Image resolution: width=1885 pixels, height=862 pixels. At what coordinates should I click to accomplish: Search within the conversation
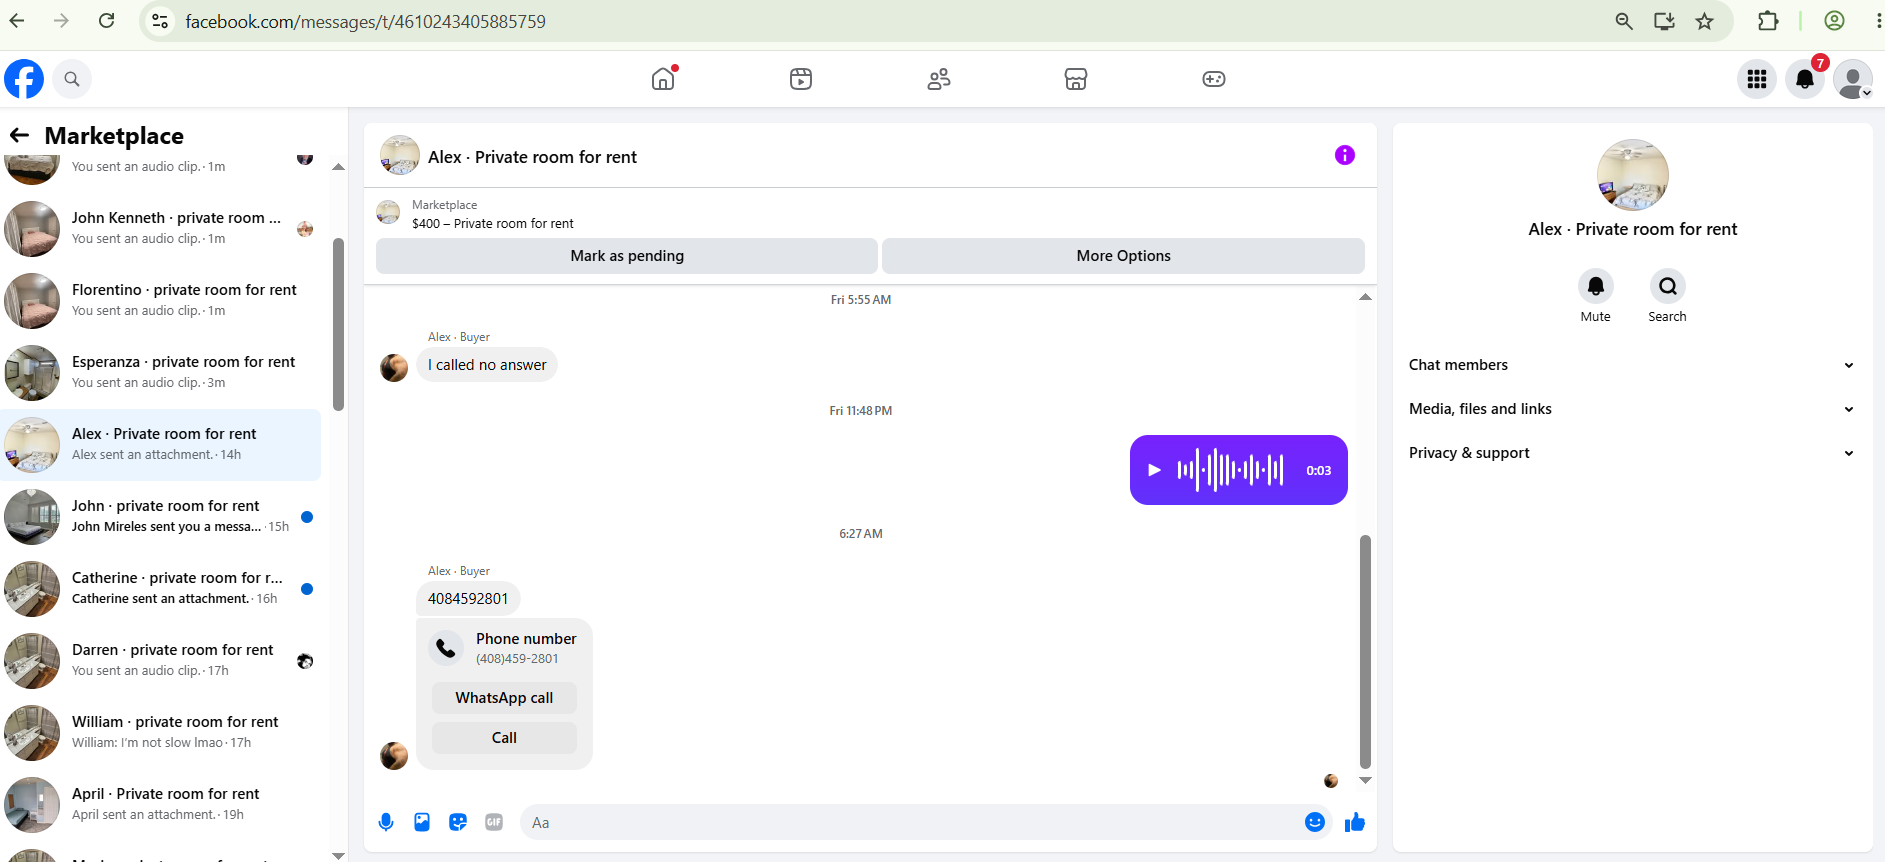tap(1668, 286)
